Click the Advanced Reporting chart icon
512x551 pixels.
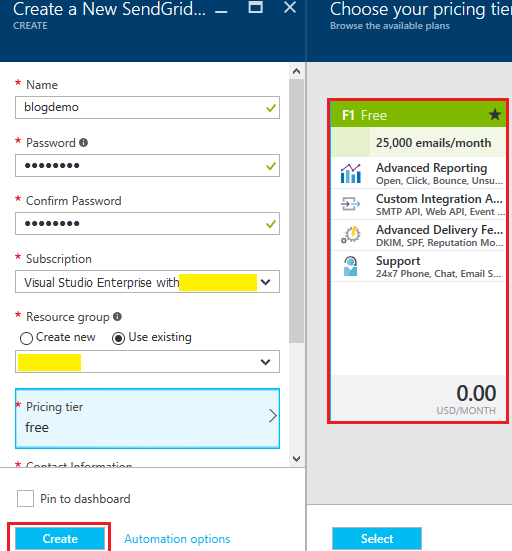click(351, 173)
